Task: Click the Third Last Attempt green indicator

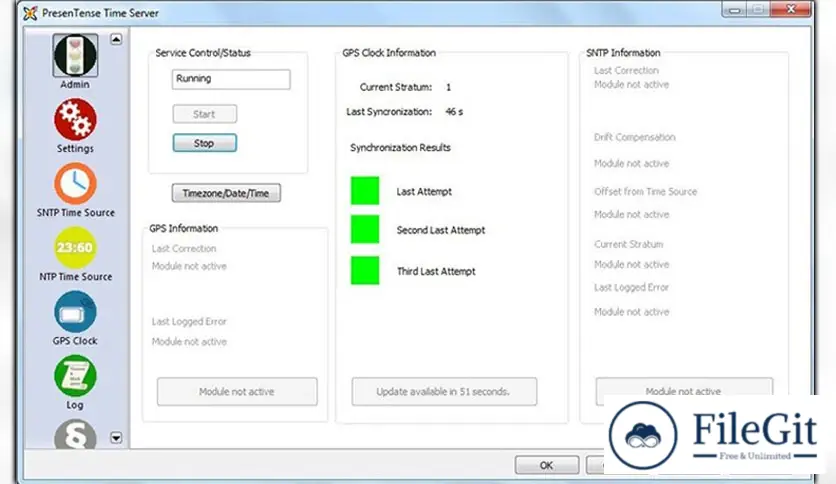Action: tap(365, 270)
